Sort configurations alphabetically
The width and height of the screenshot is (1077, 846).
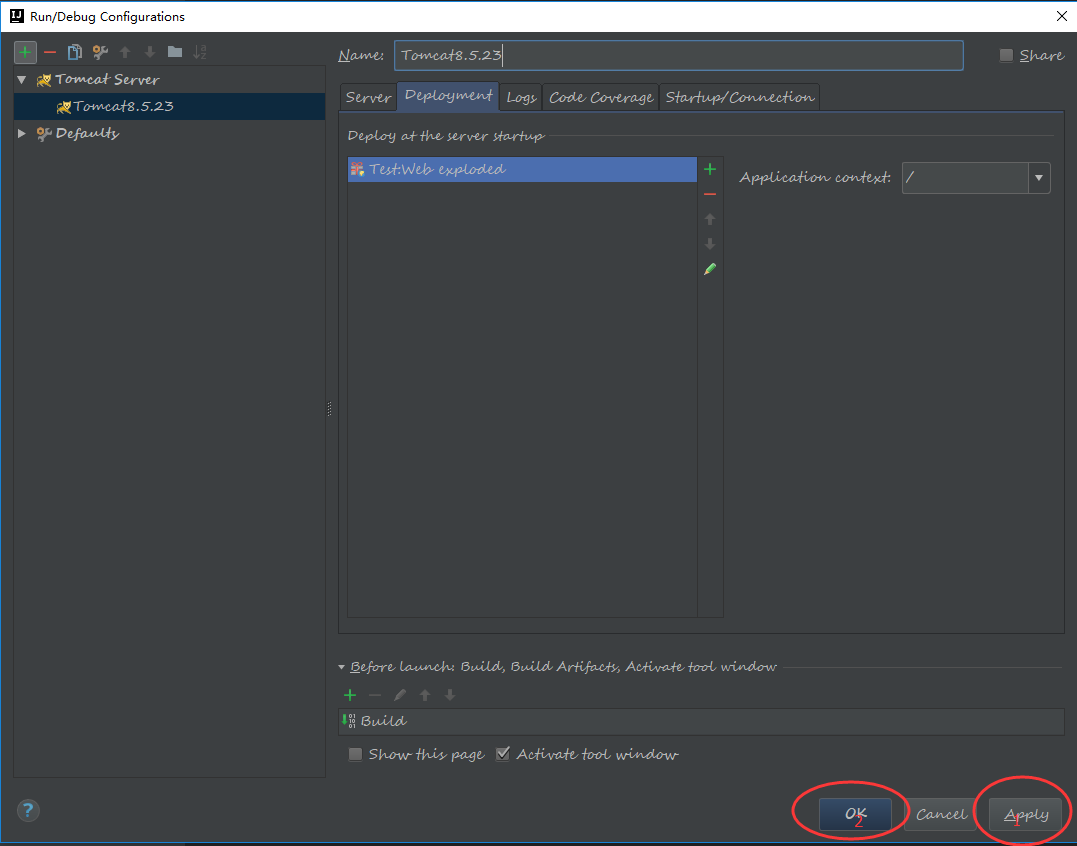point(200,52)
